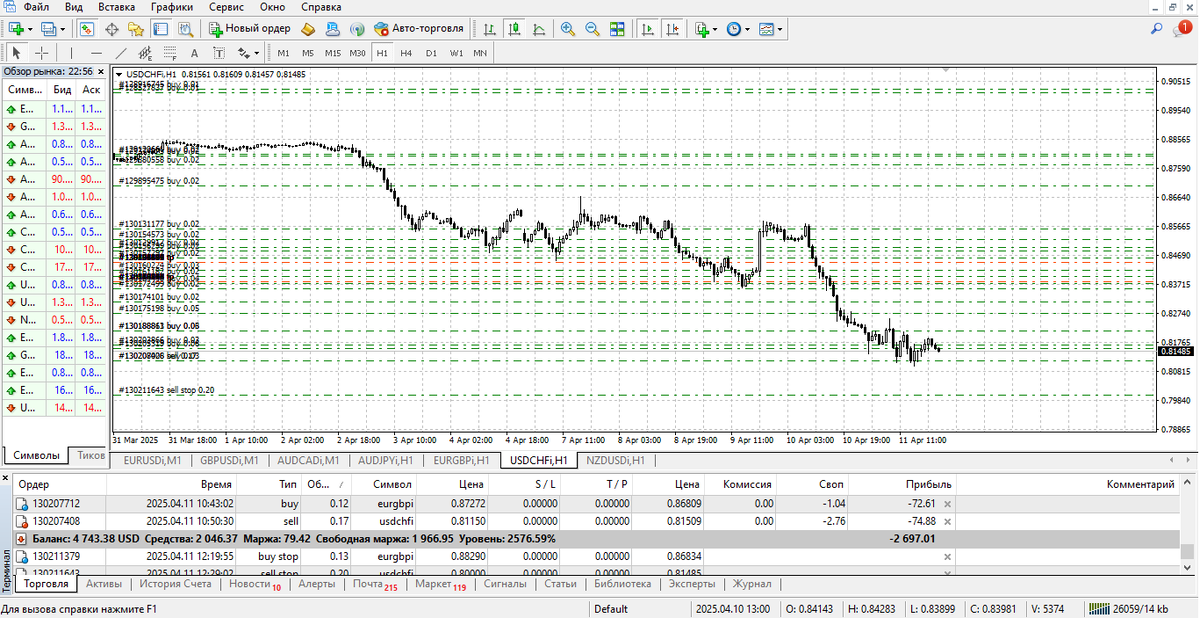Select the equidistant channel tool
Viewport: 1200px width, 618px height.
coord(145,52)
